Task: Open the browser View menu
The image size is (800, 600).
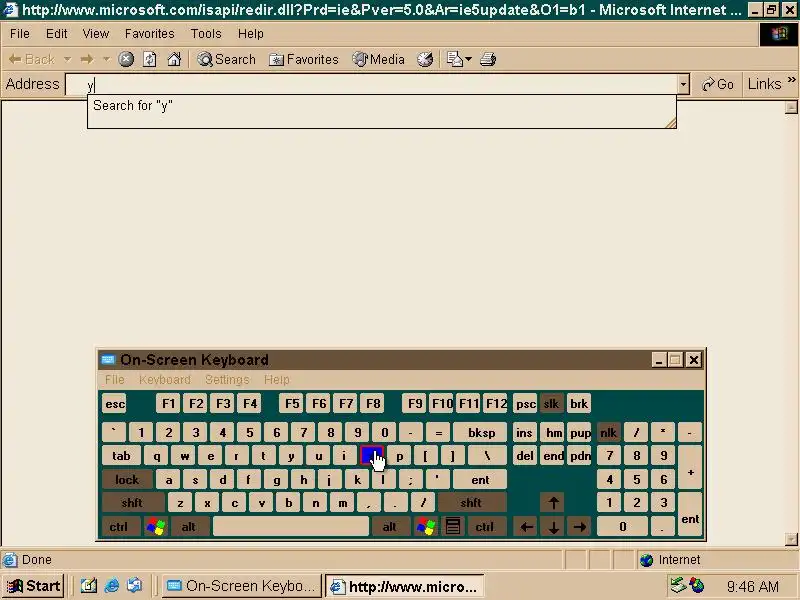Action: click(95, 34)
